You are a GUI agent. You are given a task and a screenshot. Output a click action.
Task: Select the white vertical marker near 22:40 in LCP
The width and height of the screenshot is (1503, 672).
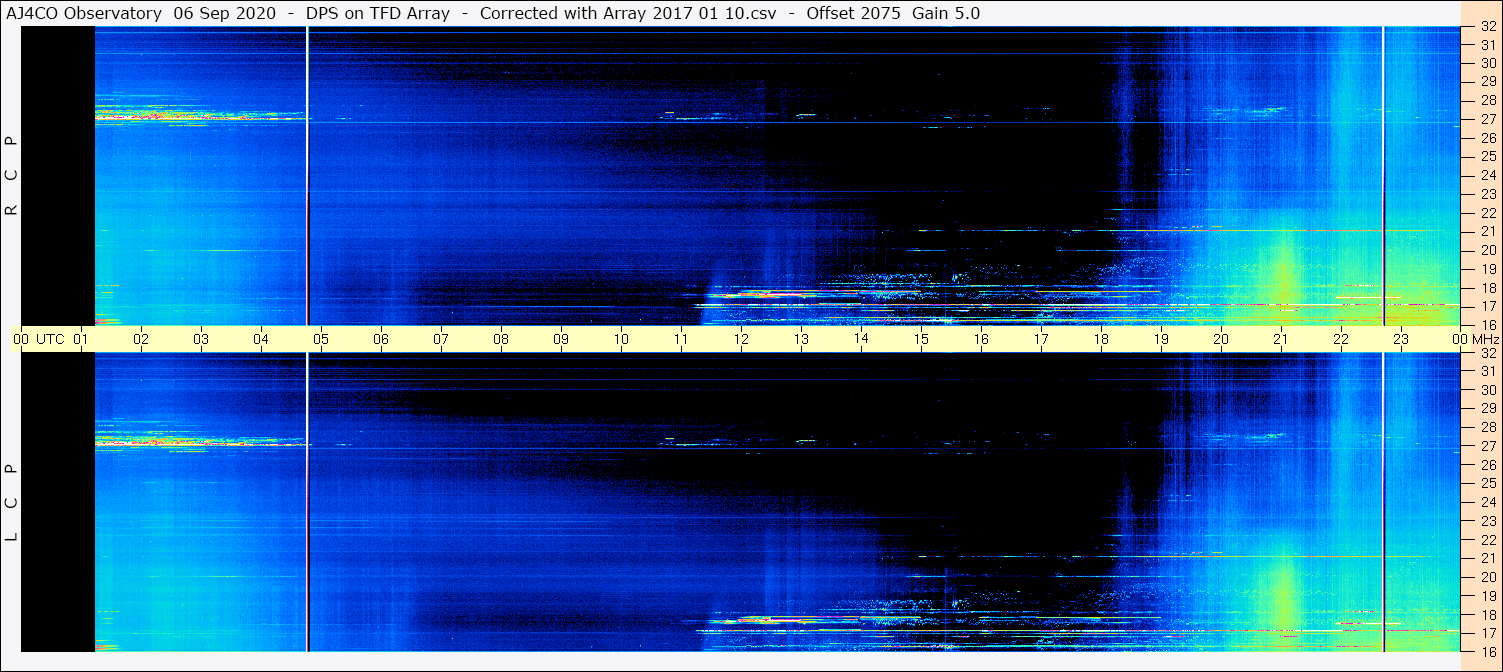[x=1383, y=502]
